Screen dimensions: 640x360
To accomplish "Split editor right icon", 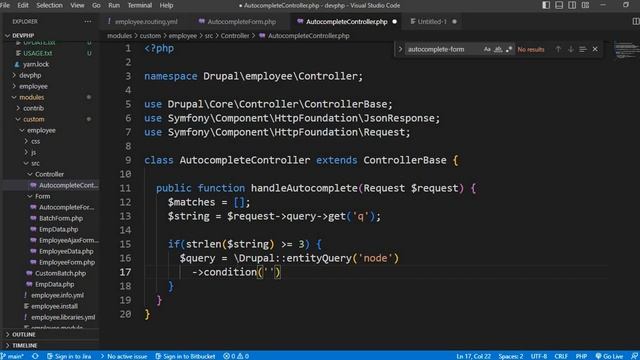I will 635,22.
